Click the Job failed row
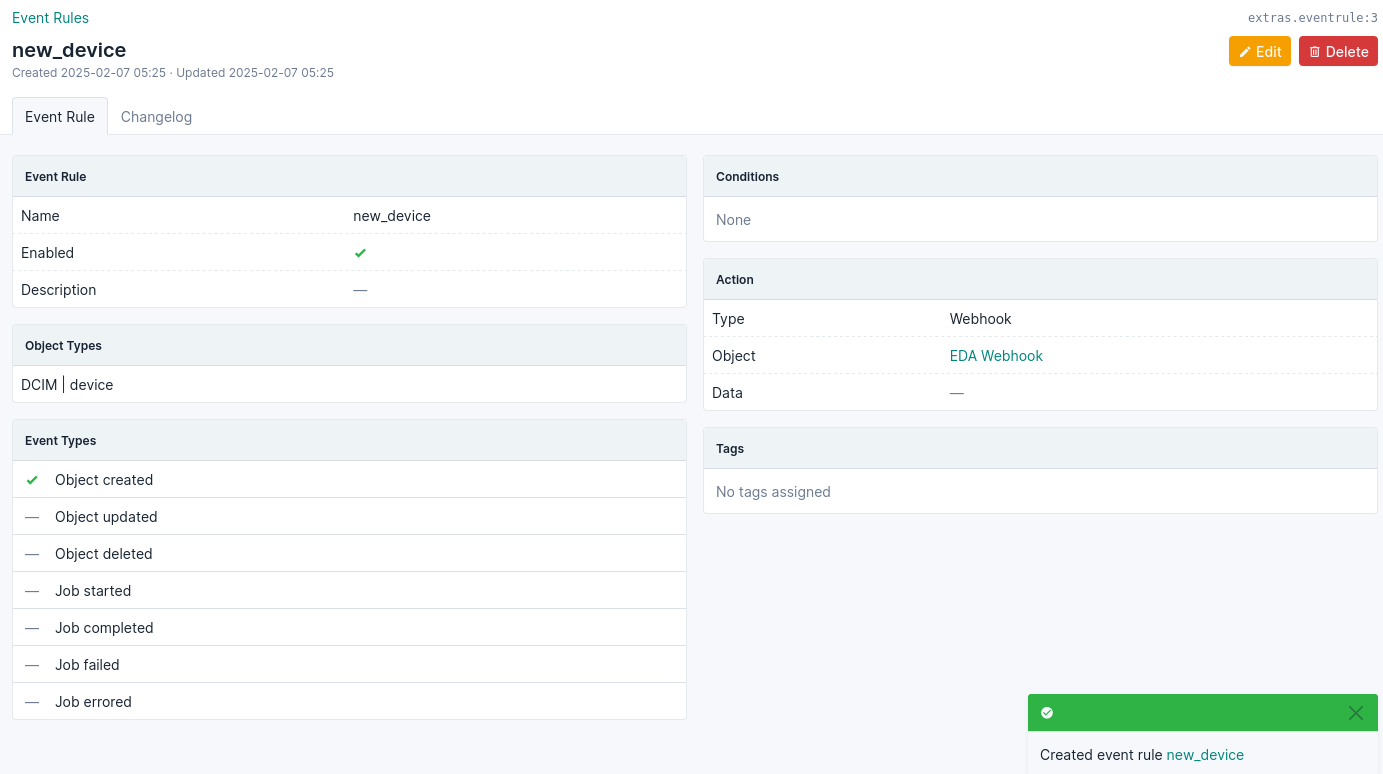The height and width of the screenshot is (774, 1383). pos(349,665)
